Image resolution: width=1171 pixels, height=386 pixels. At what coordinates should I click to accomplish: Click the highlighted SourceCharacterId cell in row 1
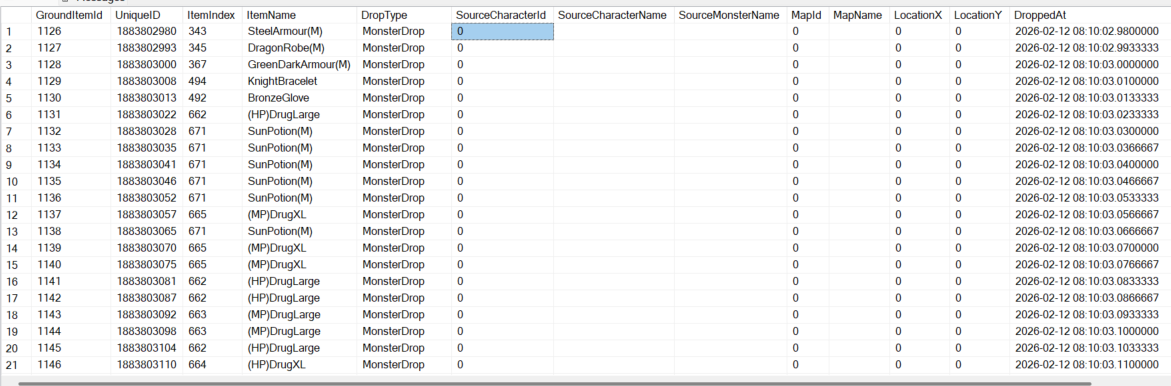point(502,31)
